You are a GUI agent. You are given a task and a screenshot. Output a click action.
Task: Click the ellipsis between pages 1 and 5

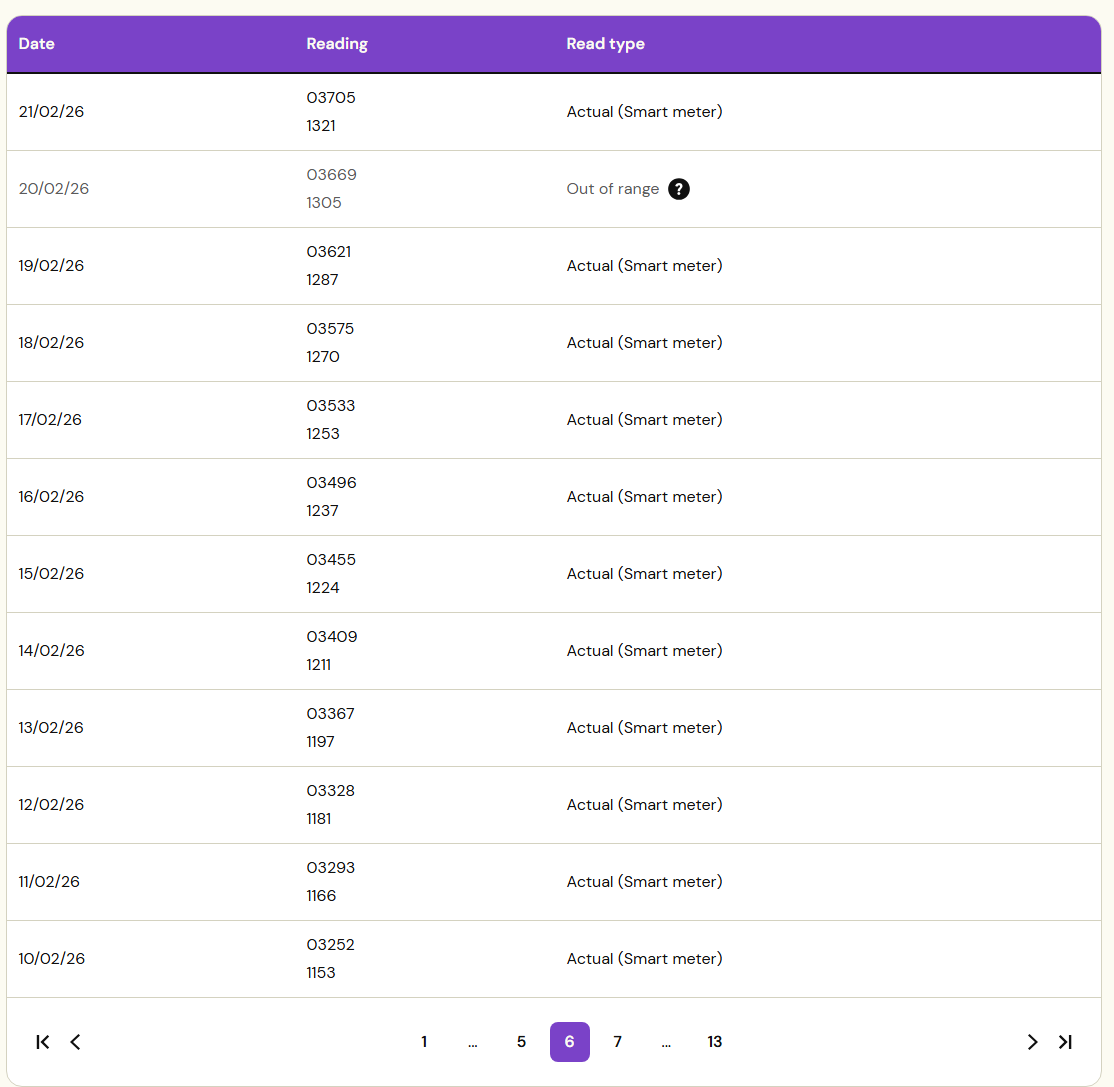(x=472, y=1042)
